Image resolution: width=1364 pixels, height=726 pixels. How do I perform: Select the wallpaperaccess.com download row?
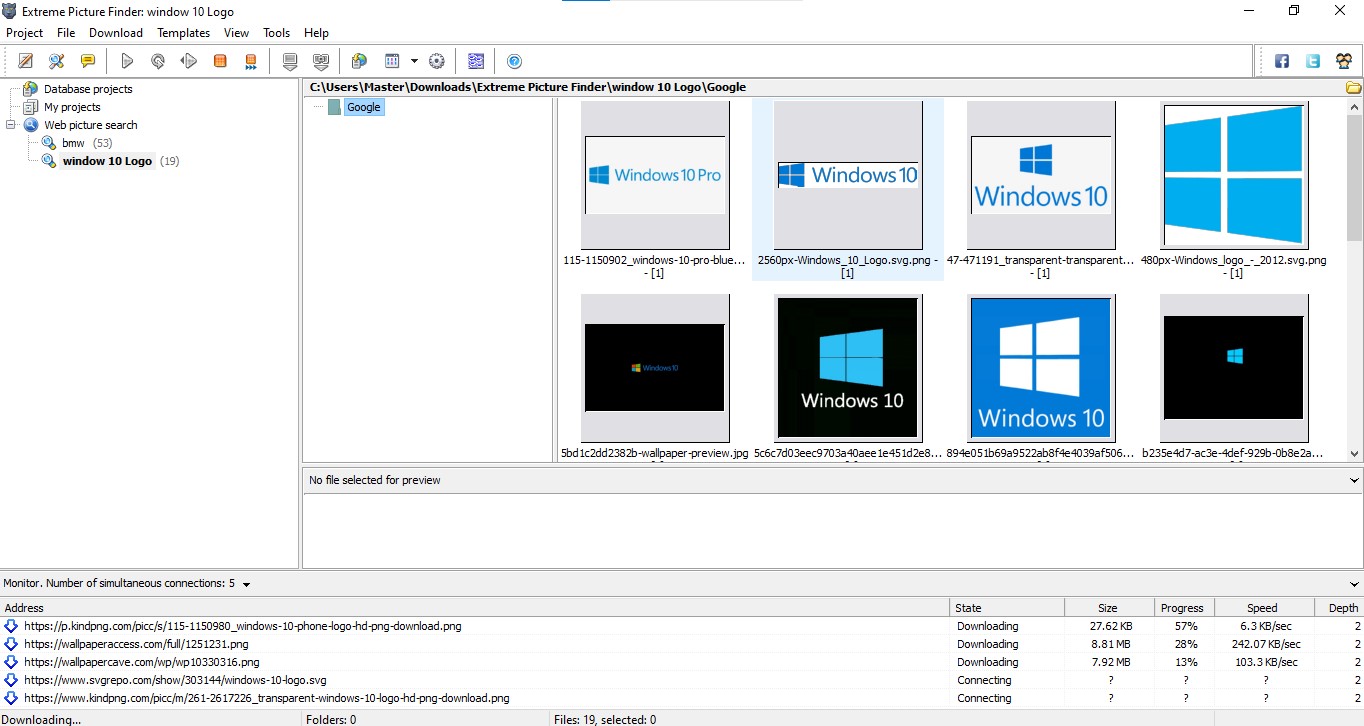(x=682, y=644)
